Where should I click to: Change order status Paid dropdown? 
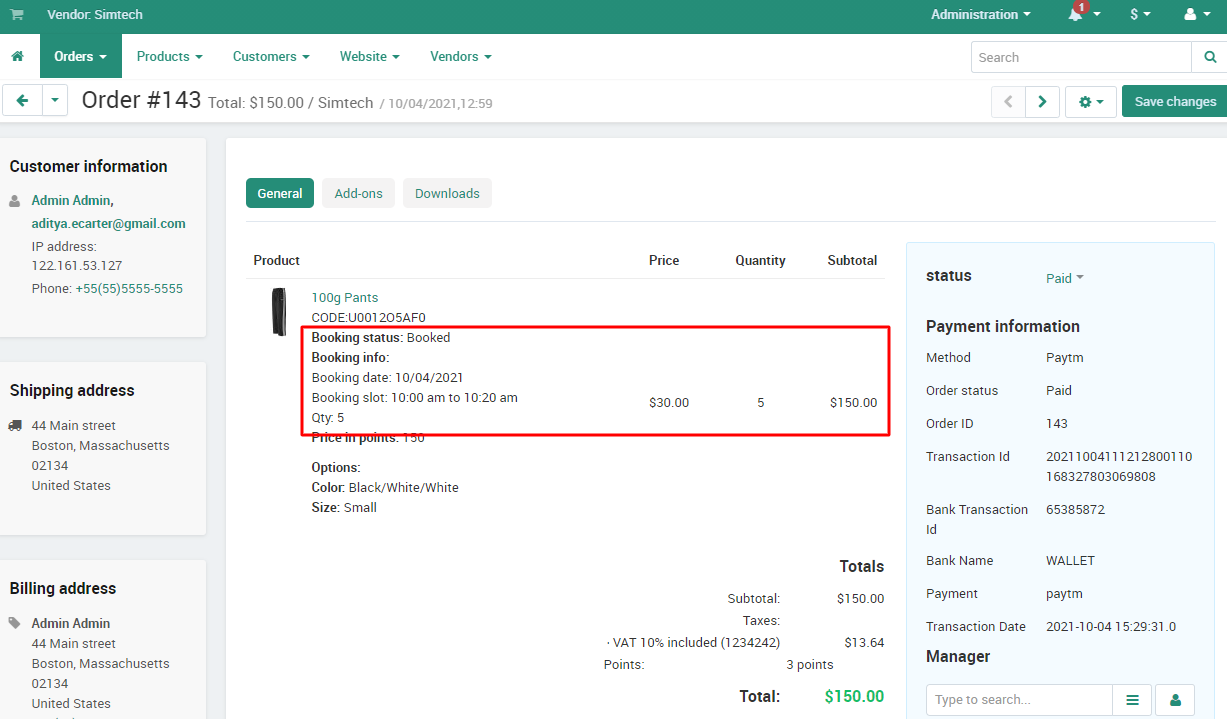click(x=1065, y=278)
